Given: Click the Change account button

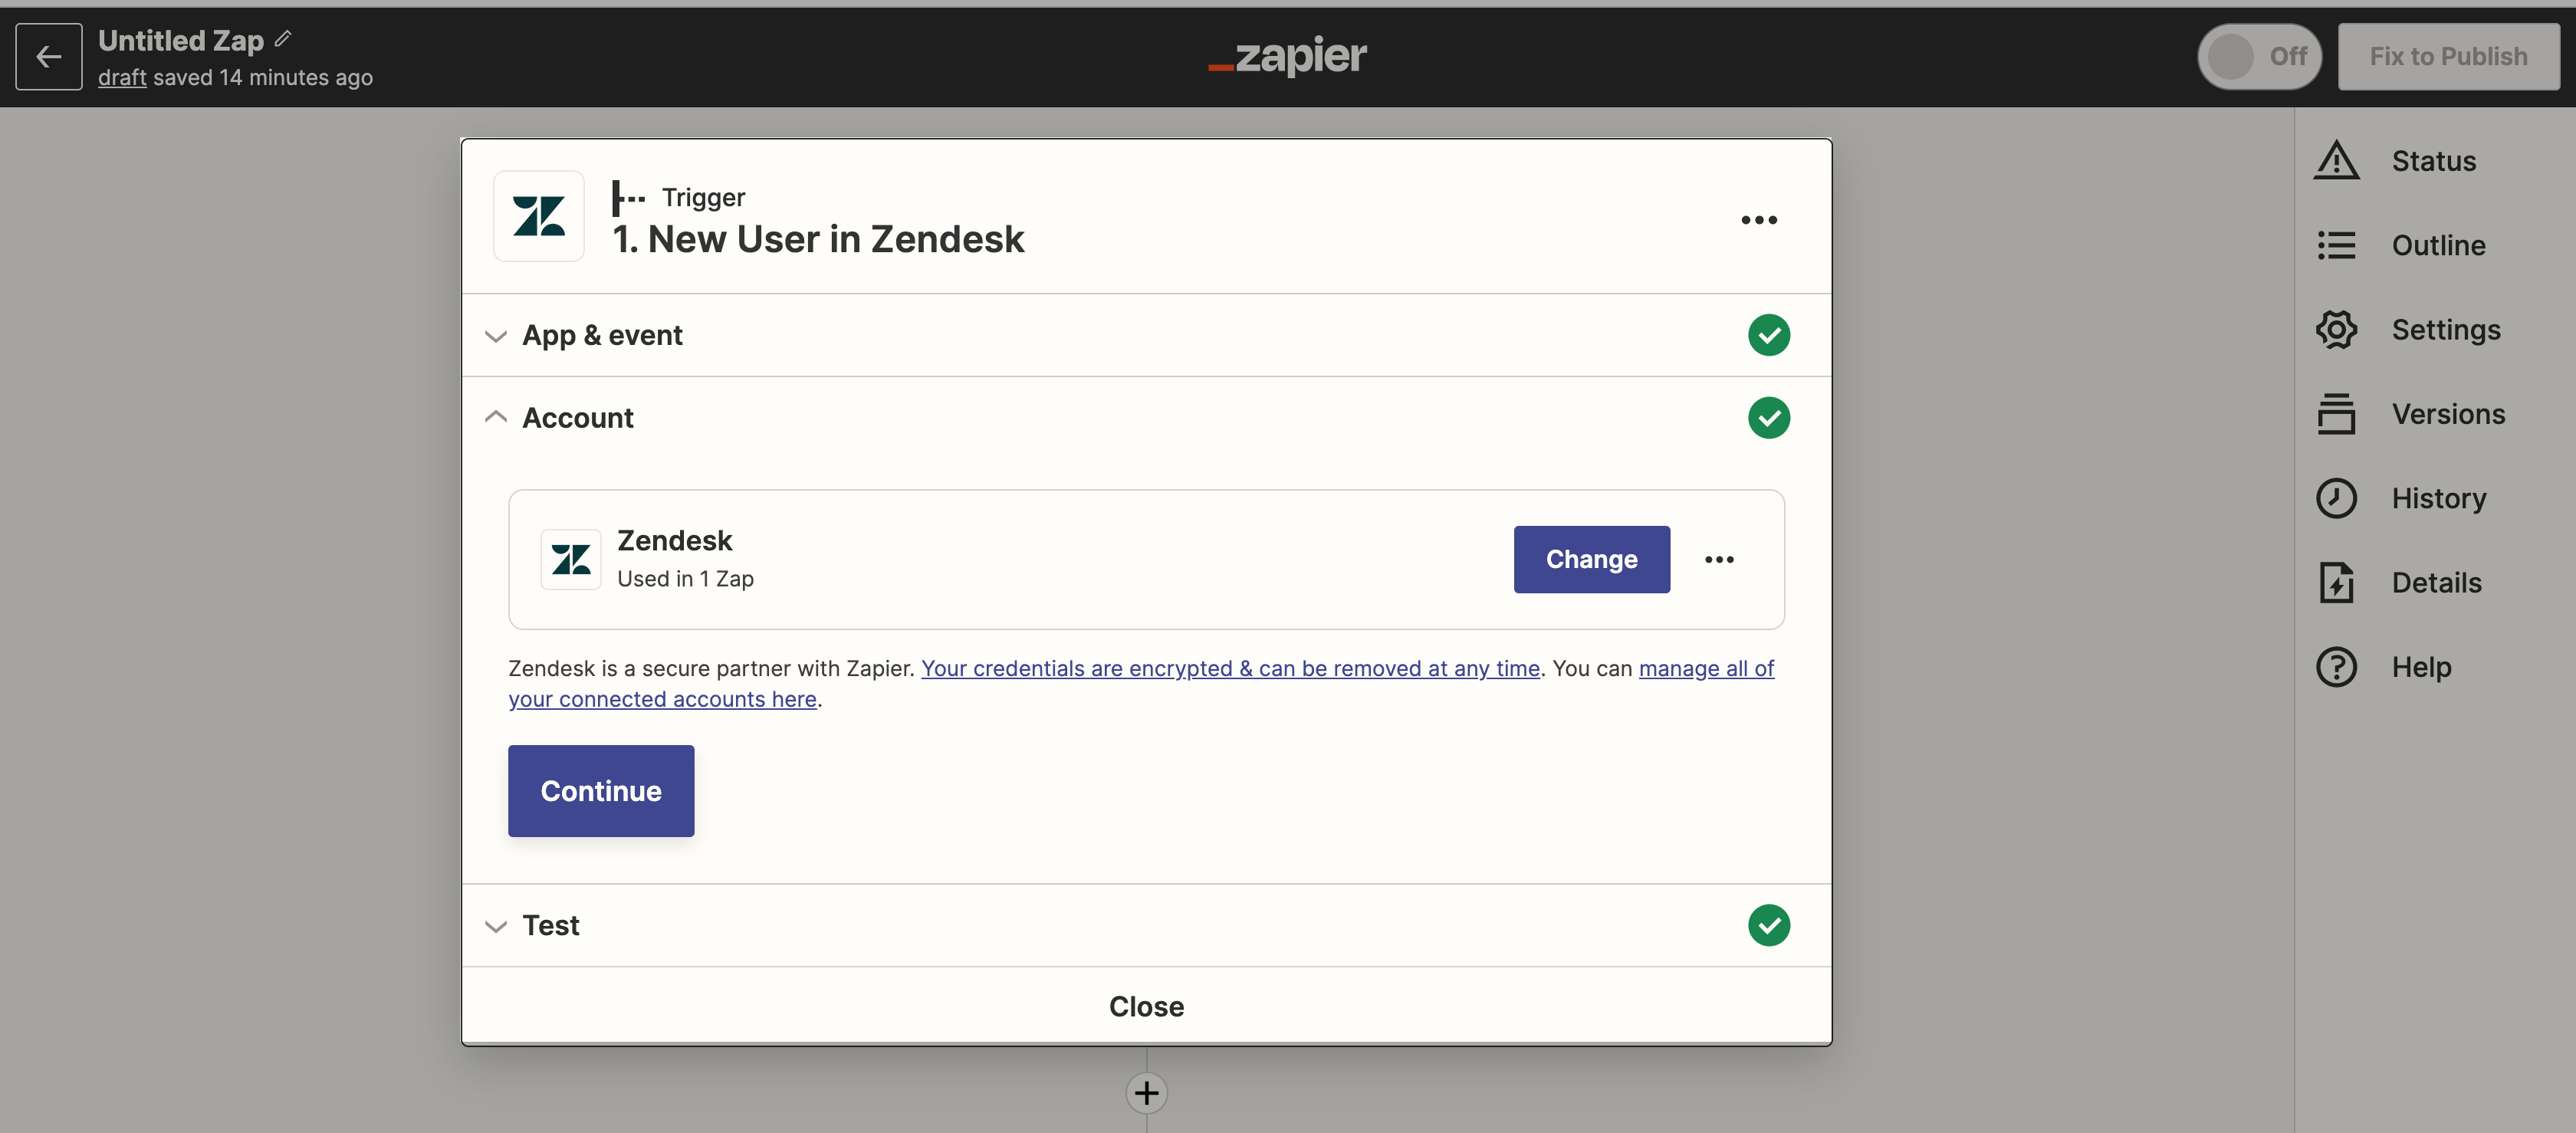Looking at the screenshot, I should [x=1591, y=560].
